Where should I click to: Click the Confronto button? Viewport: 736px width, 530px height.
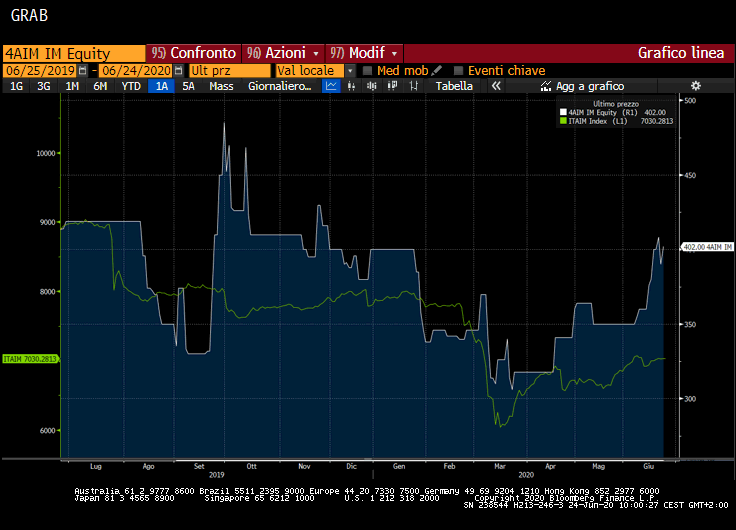tap(193, 52)
